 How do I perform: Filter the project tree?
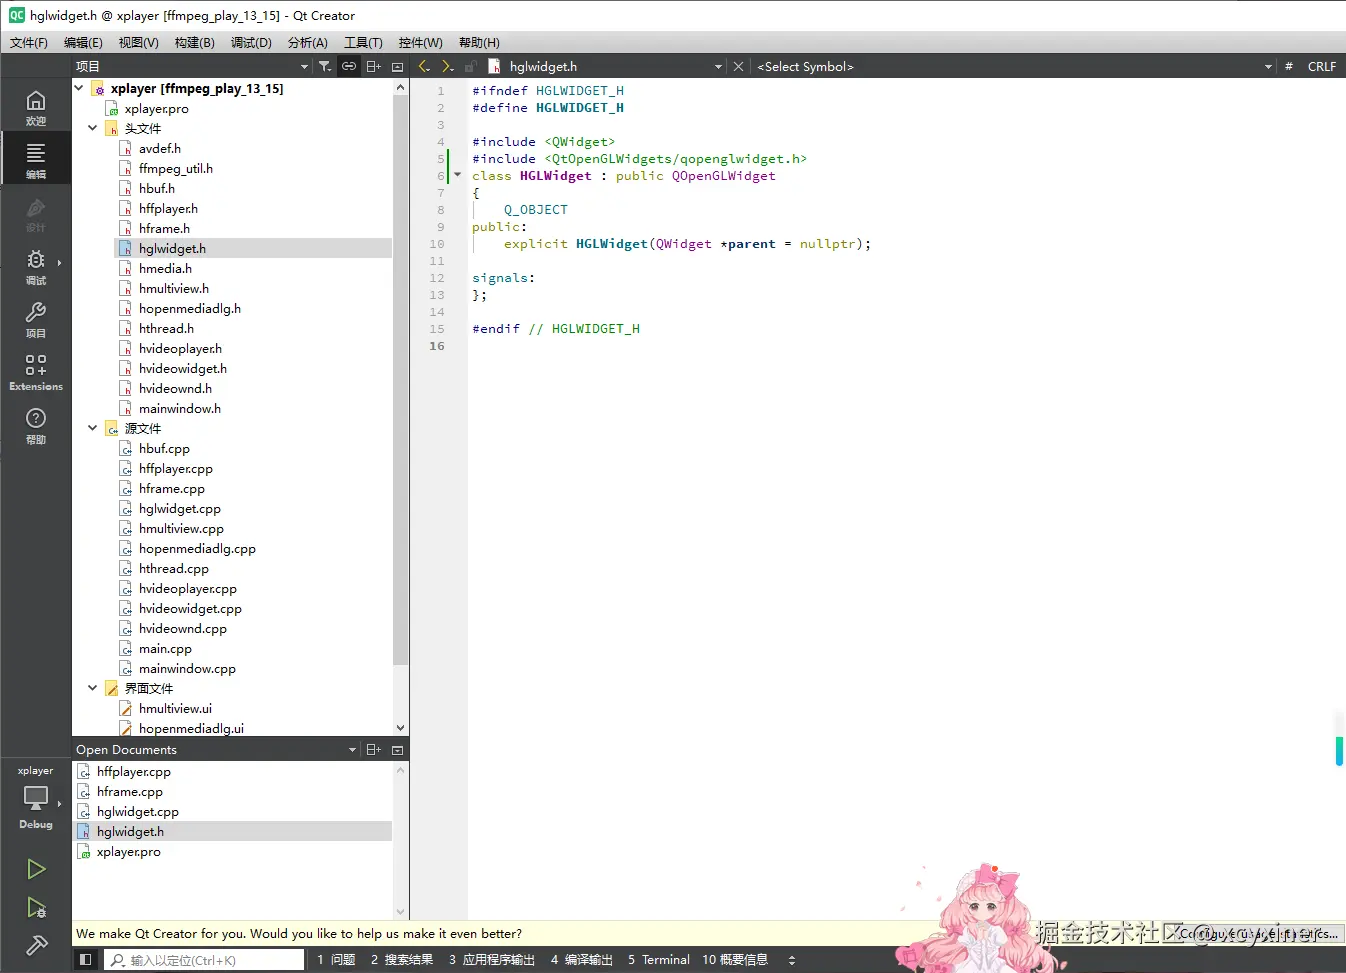[x=325, y=66]
